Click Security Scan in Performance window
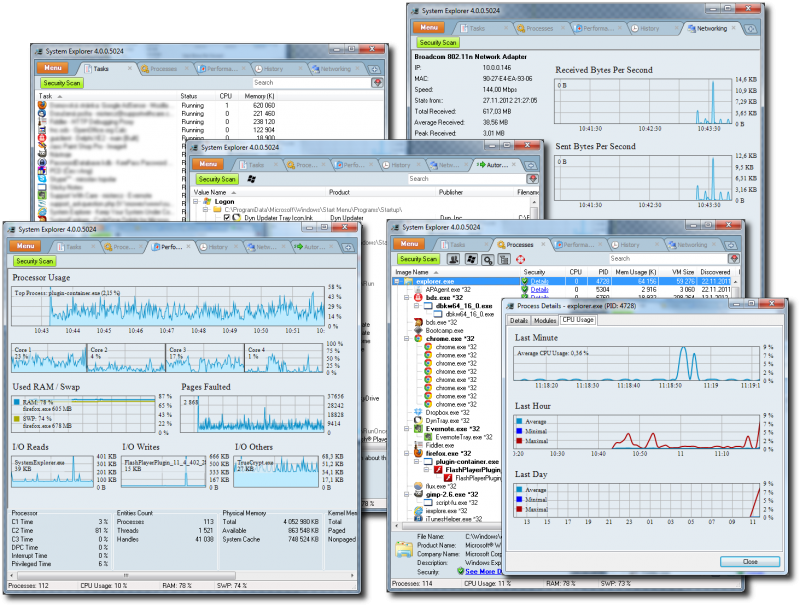This screenshot has height=606, width=800. (x=34, y=261)
